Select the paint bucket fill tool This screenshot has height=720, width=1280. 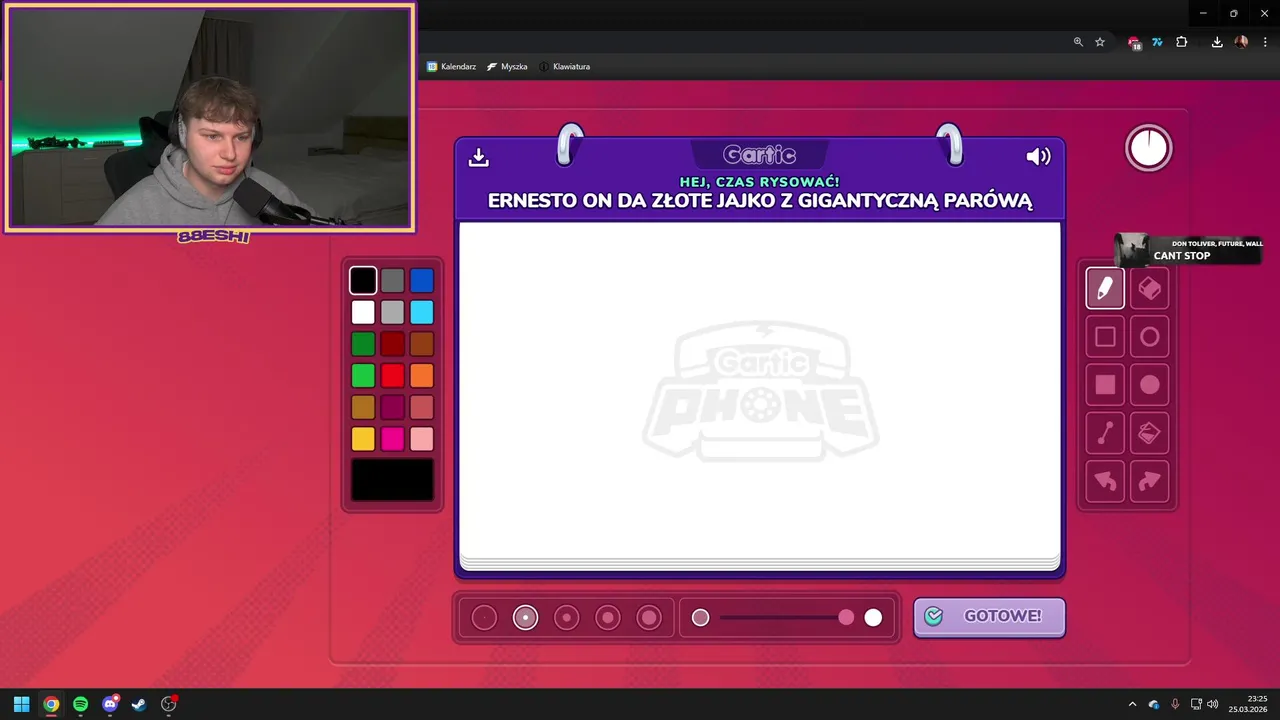(1150, 433)
